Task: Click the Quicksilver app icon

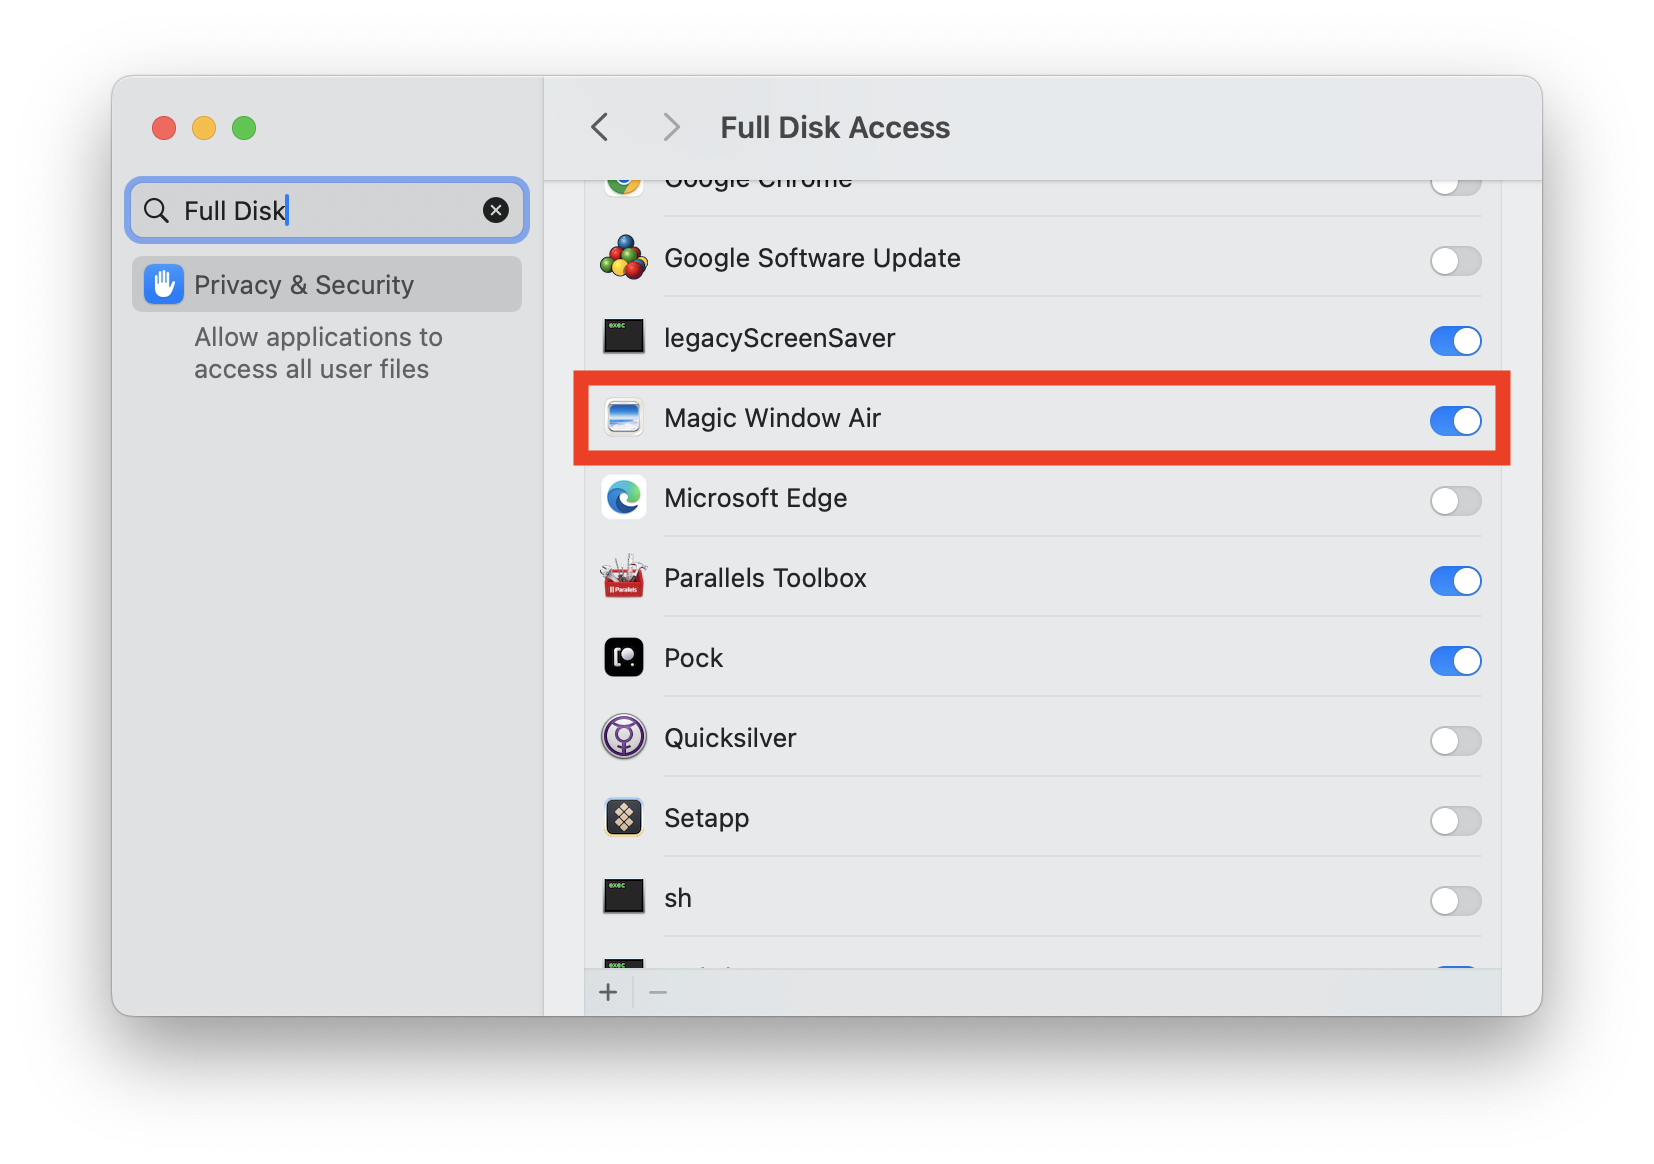Action: (624, 737)
